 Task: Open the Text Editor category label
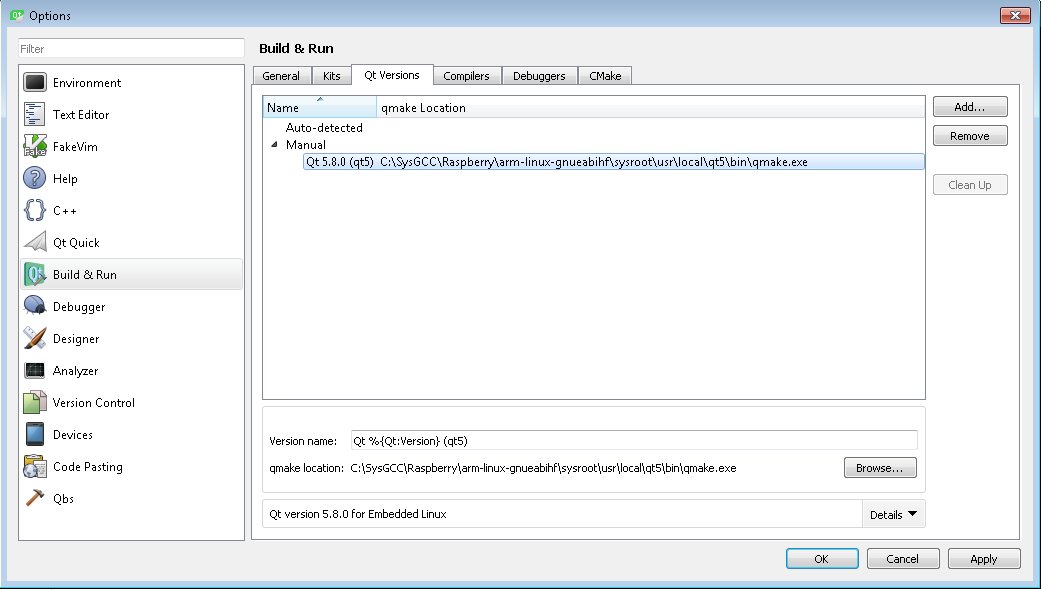point(81,114)
